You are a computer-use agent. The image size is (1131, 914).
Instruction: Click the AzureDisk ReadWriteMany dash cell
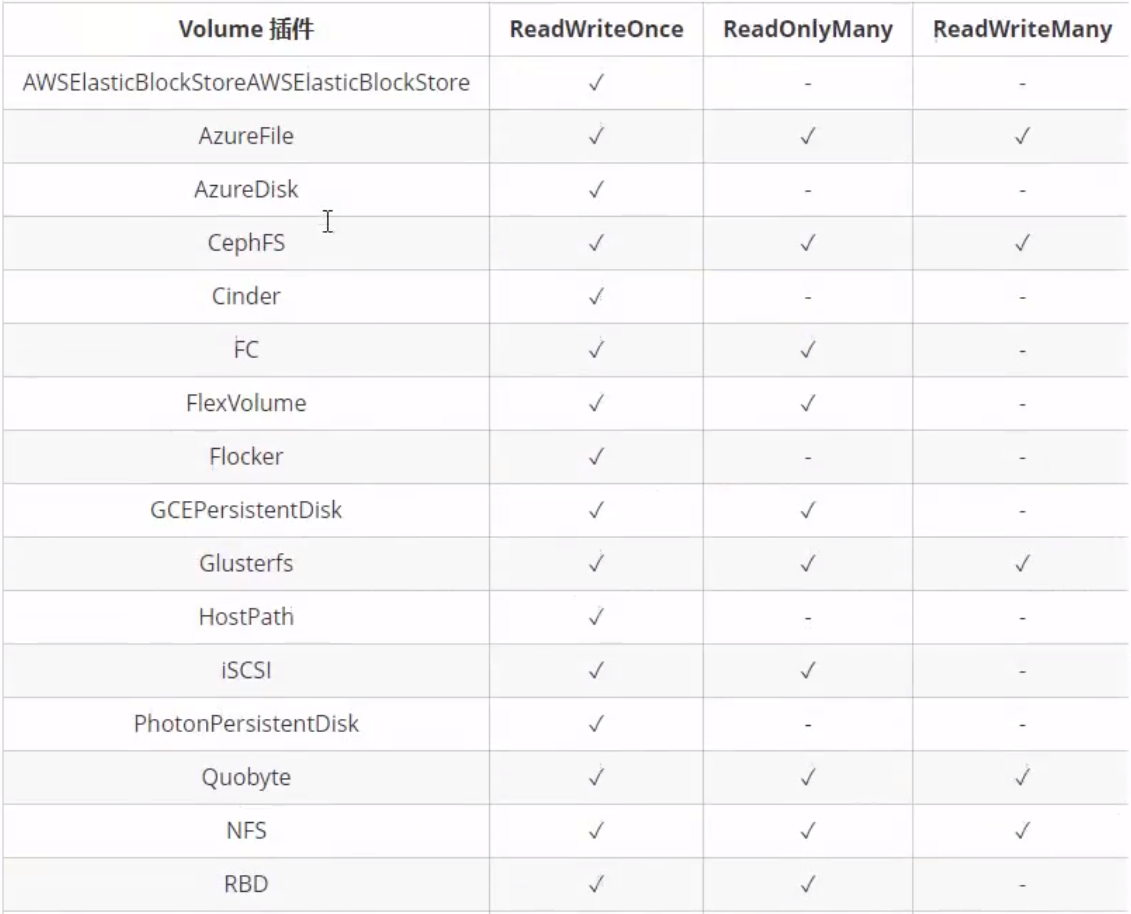(1022, 190)
